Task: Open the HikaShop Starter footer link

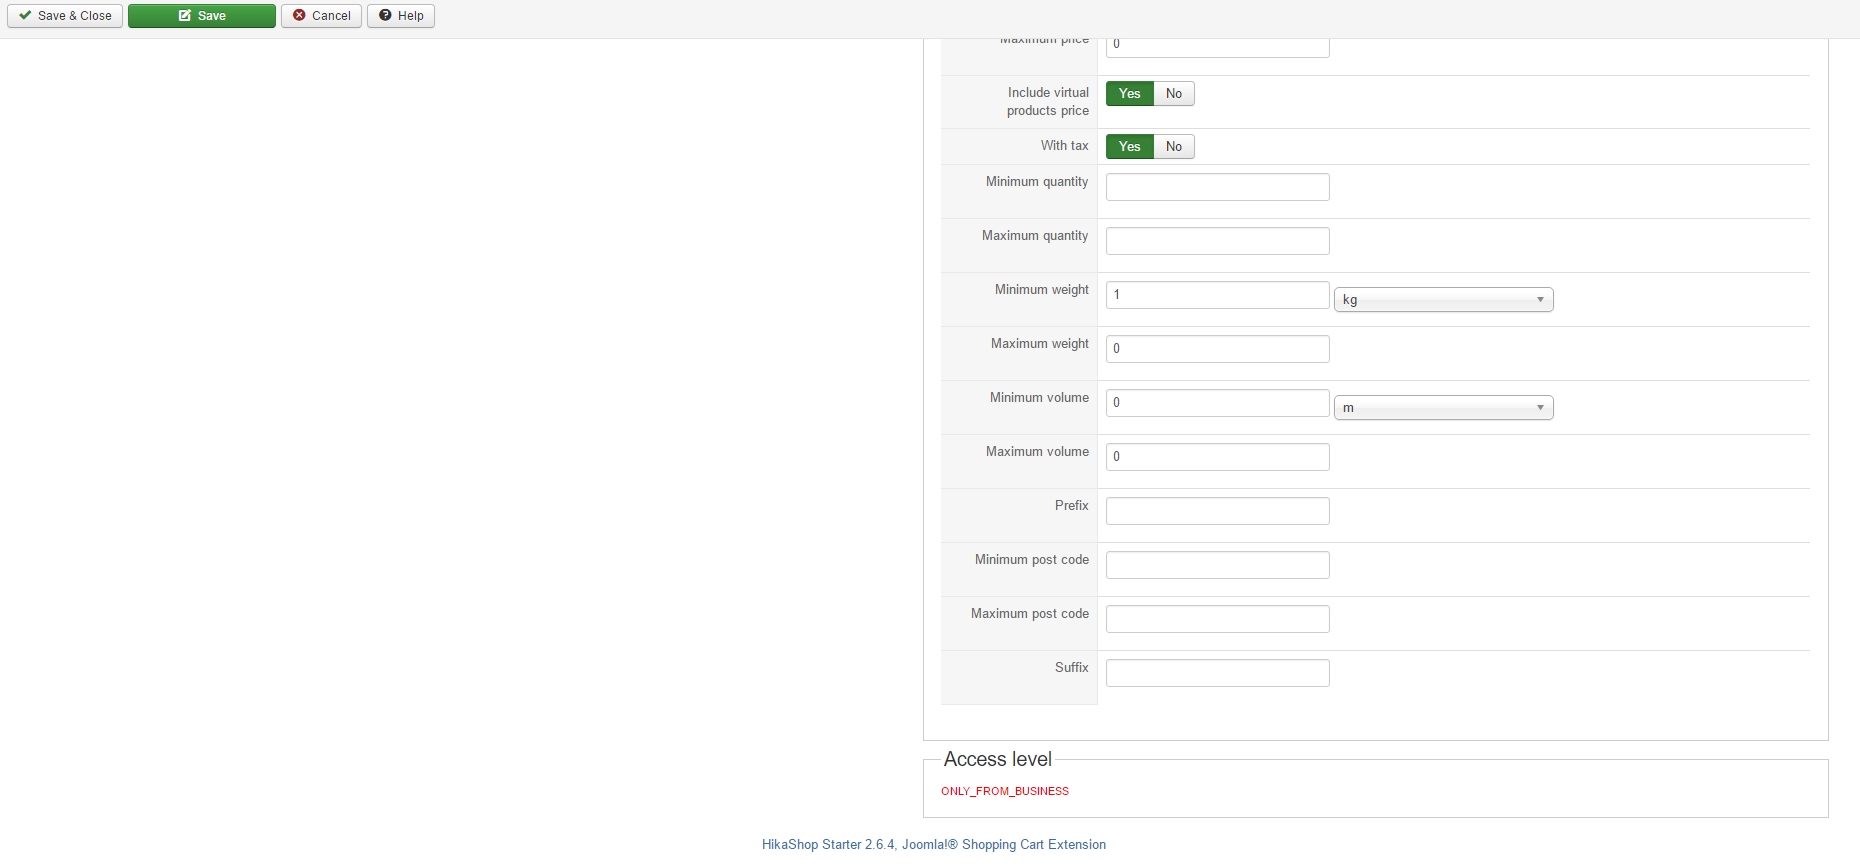Action: point(933,845)
